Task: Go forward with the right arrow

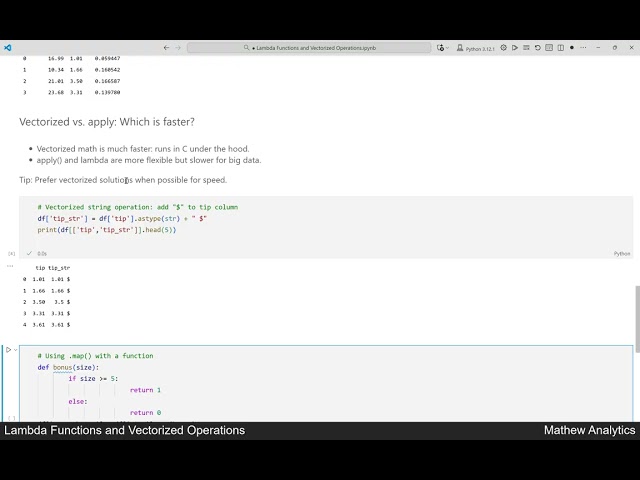Action: 178,48
